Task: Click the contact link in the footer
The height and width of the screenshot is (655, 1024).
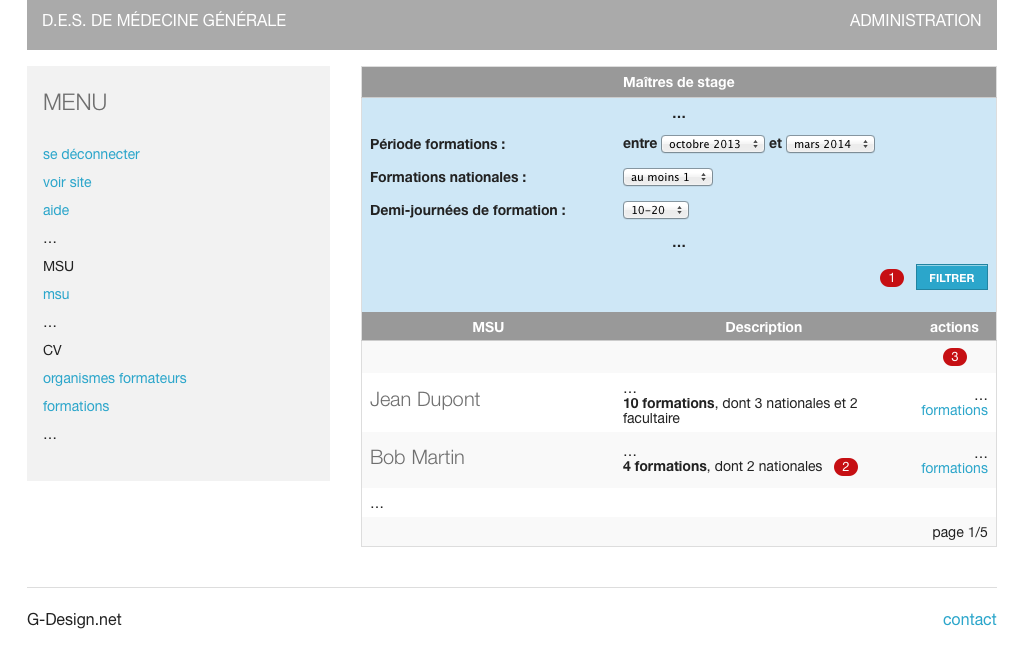Action: [x=969, y=619]
